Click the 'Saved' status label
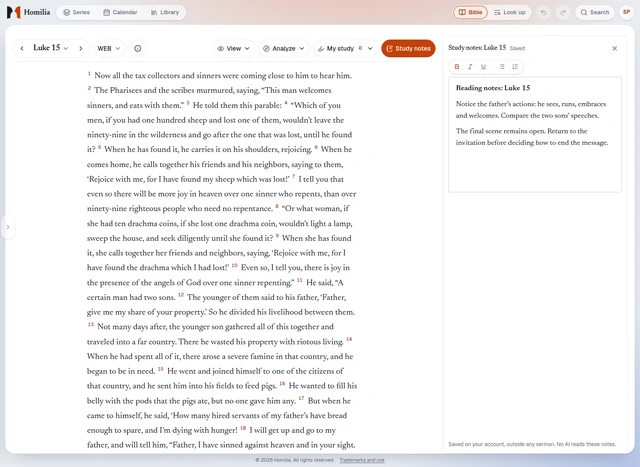The width and height of the screenshot is (640, 467). (x=517, y=48)
